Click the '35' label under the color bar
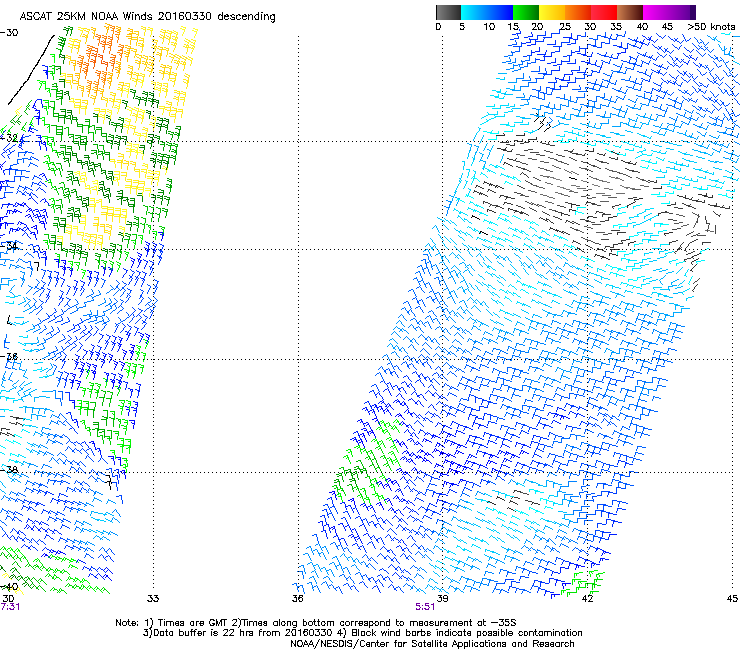 (x=616, y=27)
